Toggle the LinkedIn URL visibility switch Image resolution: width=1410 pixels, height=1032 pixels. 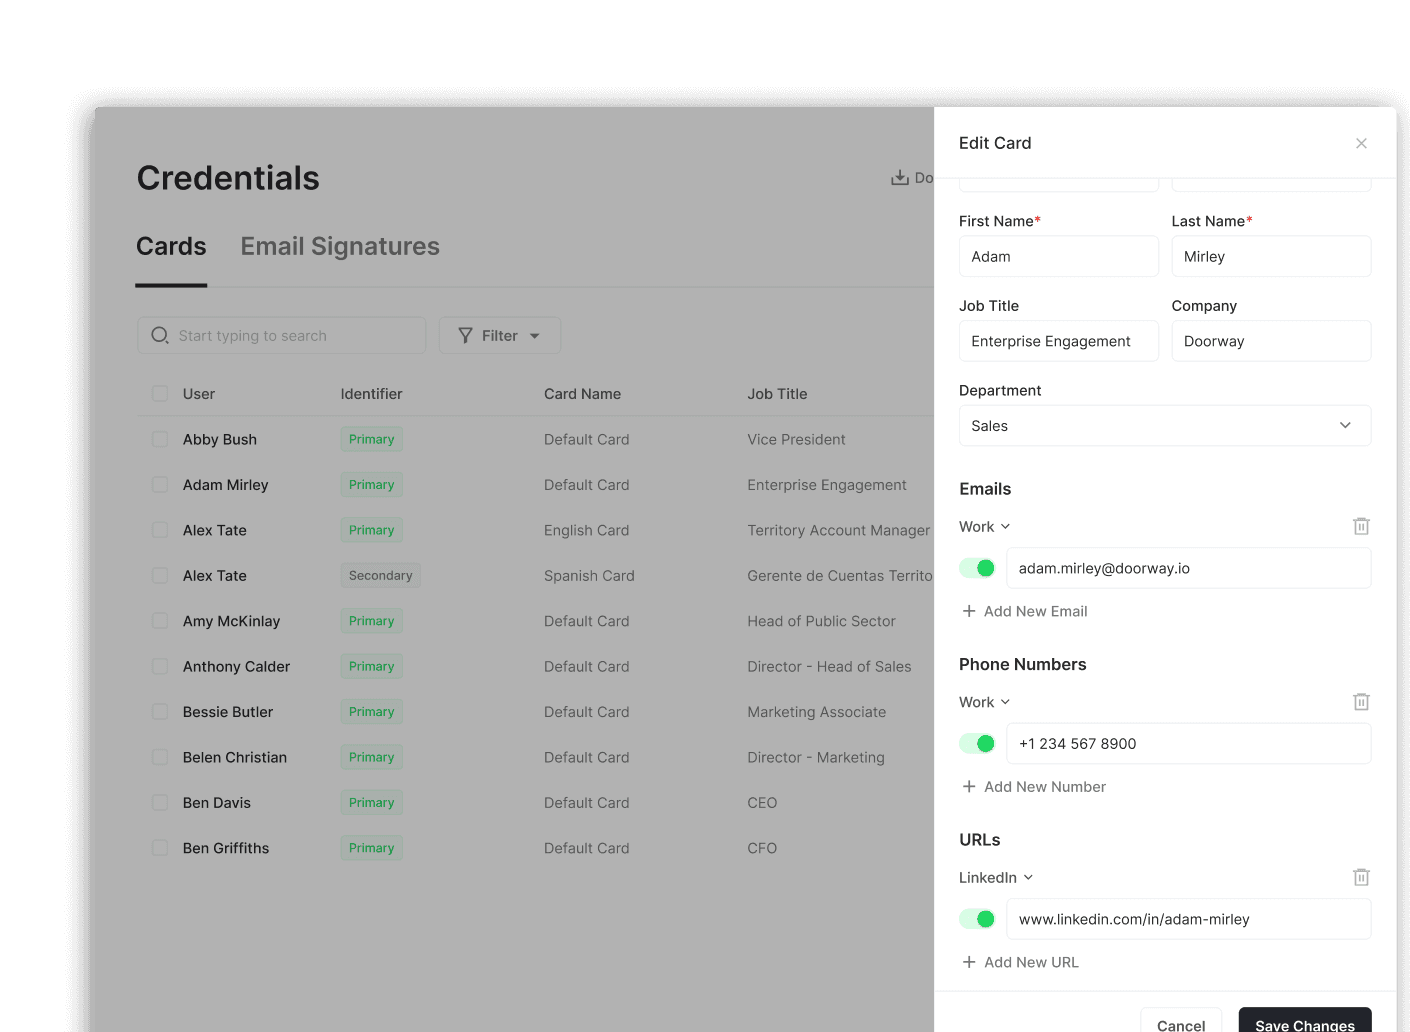pos(977,919)
